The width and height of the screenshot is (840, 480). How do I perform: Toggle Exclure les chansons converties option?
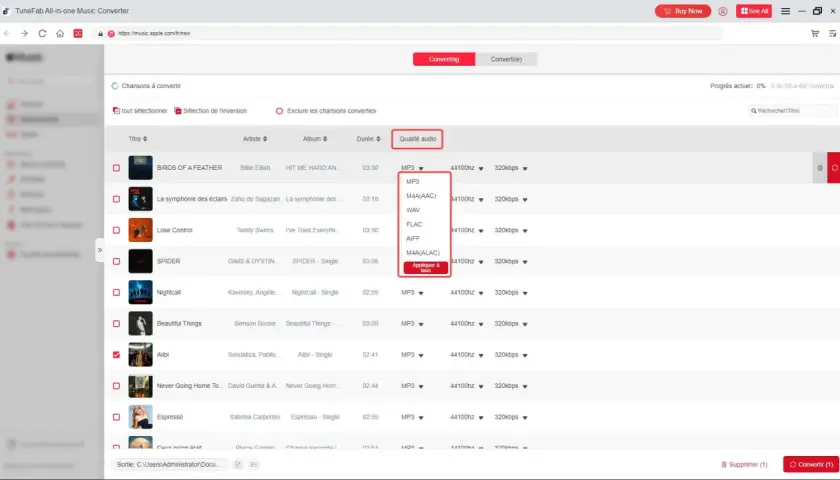click(x=279, y=111)
